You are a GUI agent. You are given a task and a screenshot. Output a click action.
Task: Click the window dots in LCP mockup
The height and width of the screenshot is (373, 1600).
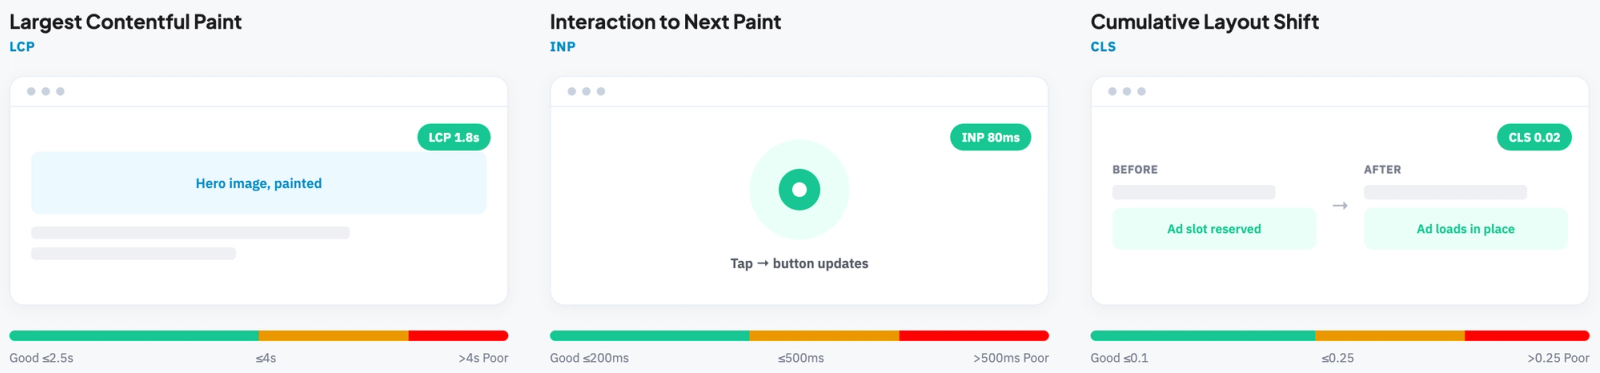(x=46, y=91)
